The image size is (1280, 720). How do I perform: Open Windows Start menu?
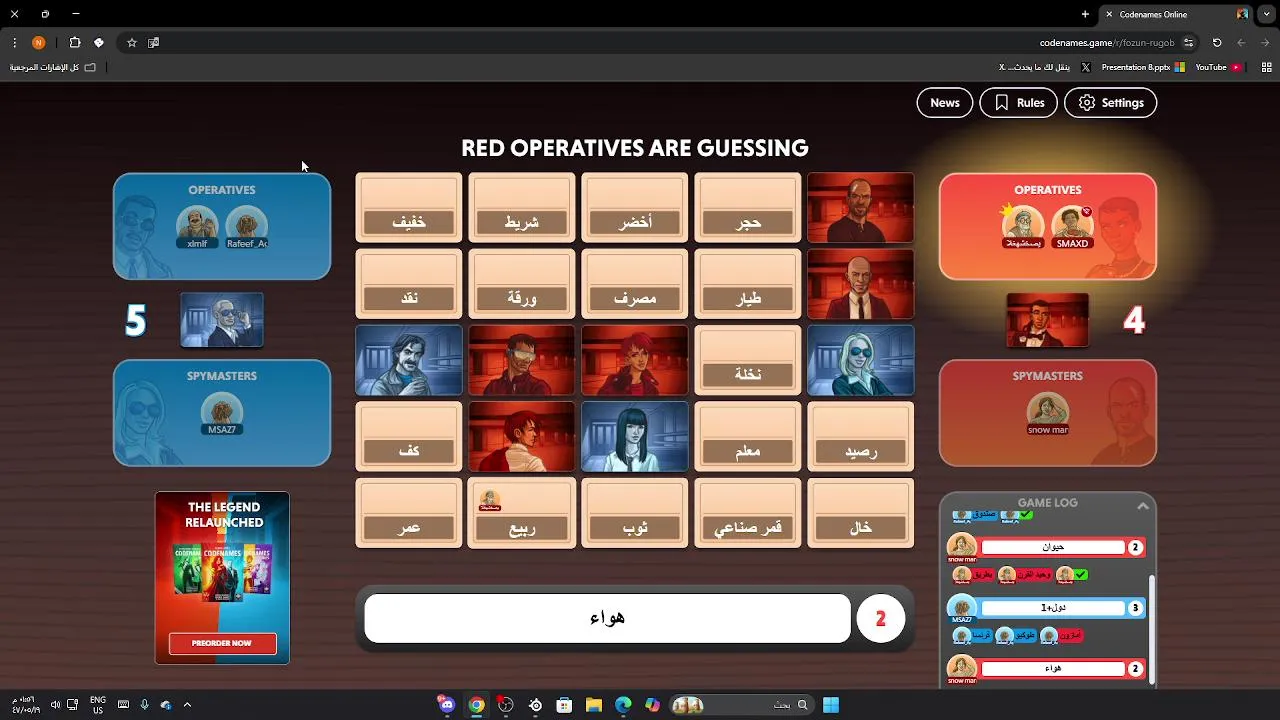[x=831, y=705]
